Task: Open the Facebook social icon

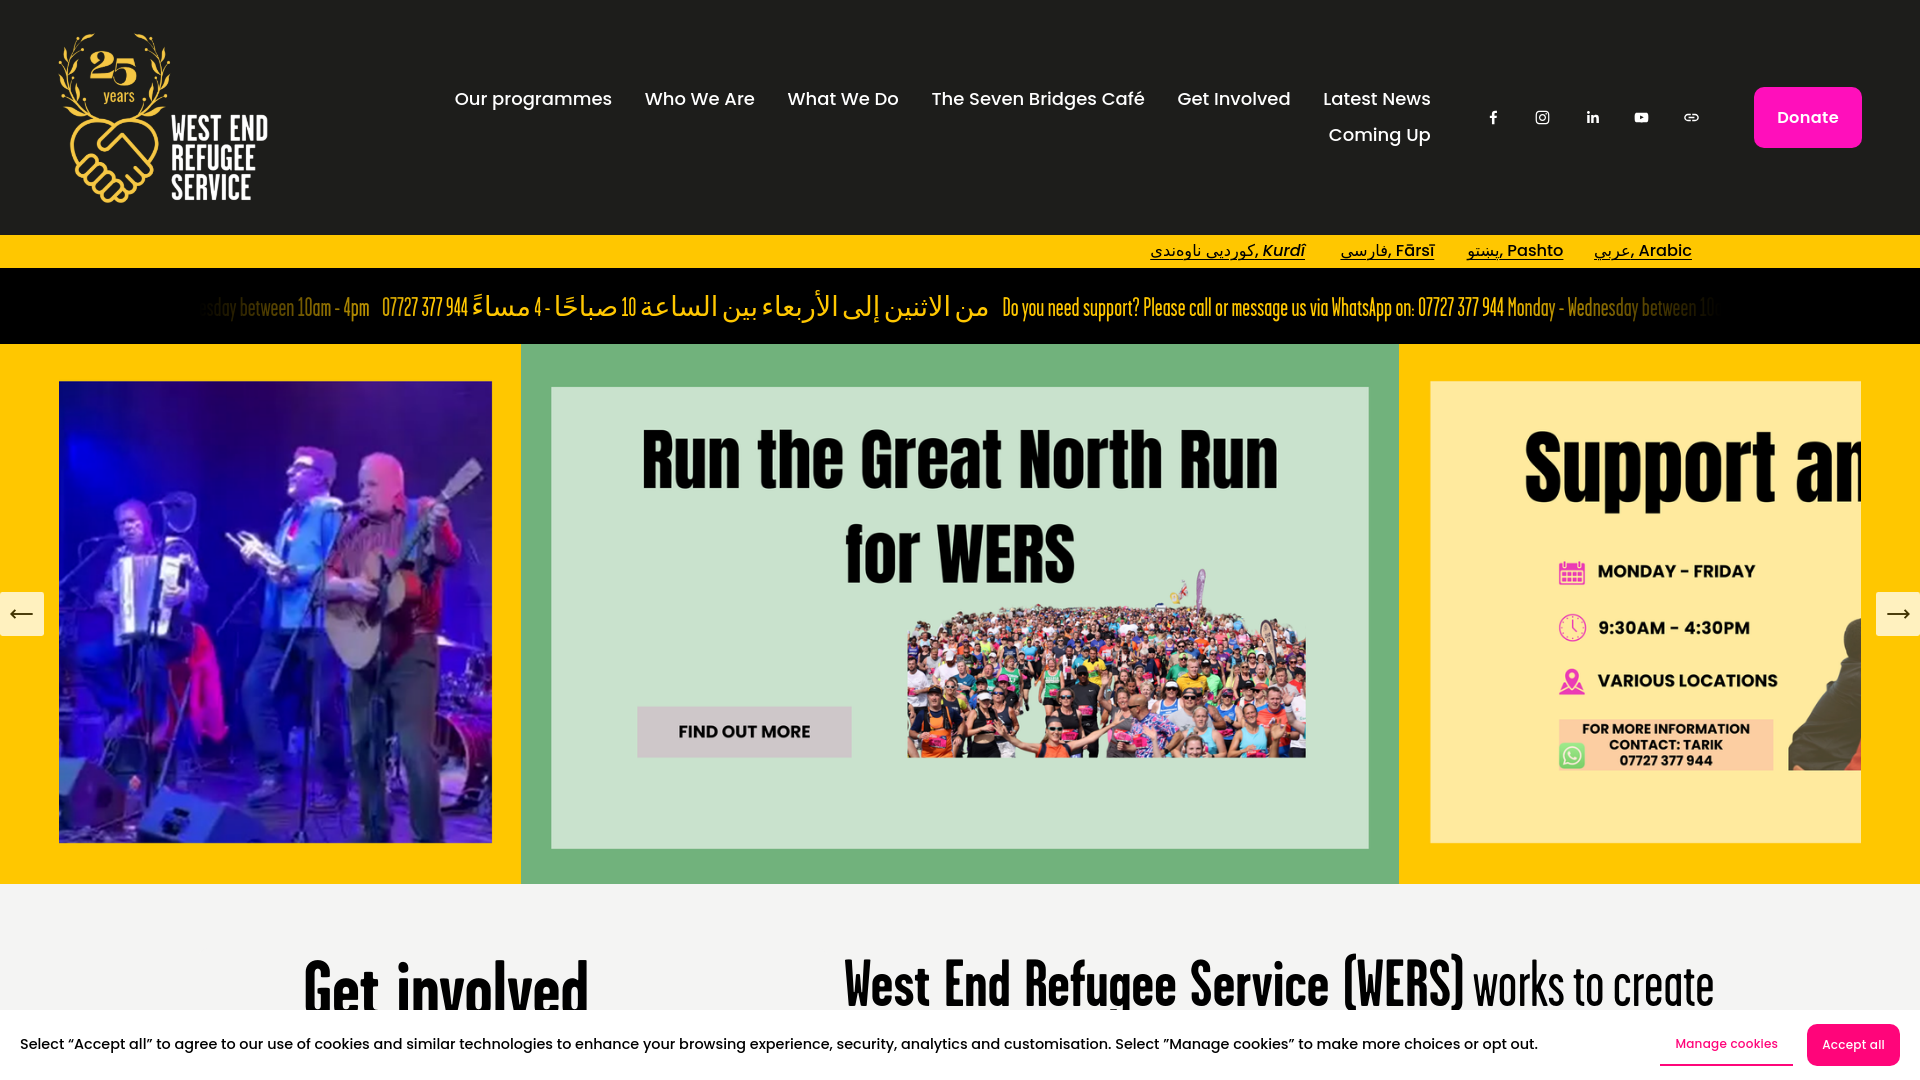Action: click(x=1493, y=118)
